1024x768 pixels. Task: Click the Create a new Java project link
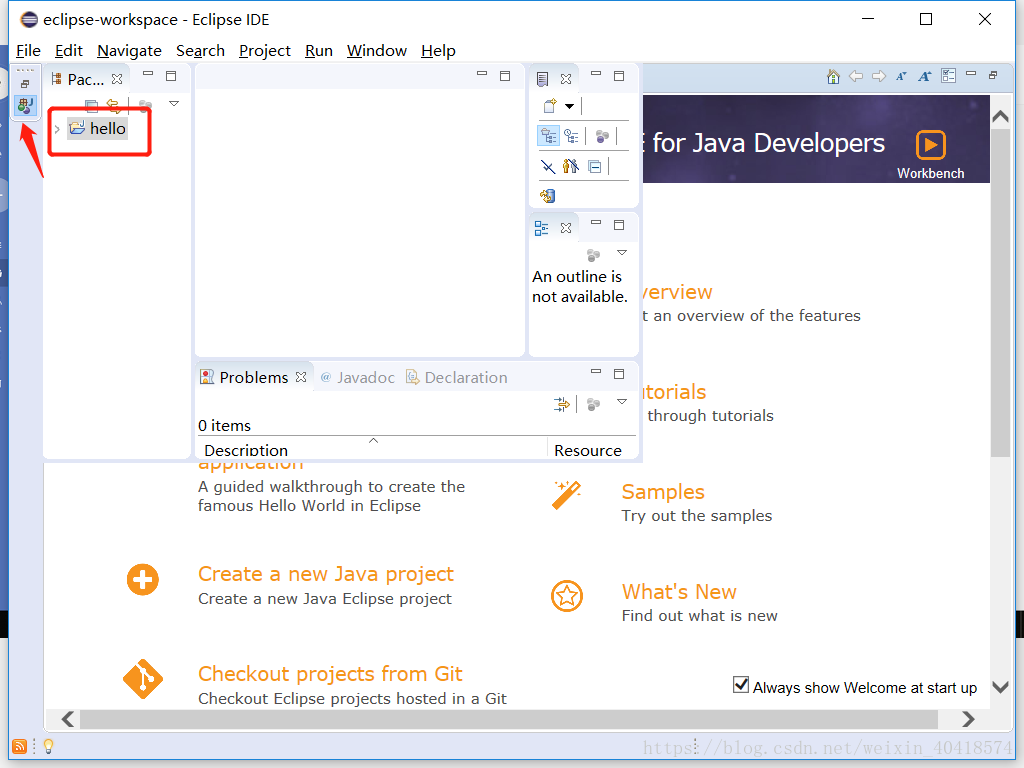pos(326,574)
